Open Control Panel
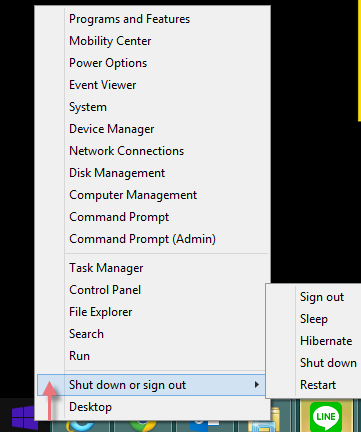This screenshot has height=432, width=361. [x=105, y=290]
